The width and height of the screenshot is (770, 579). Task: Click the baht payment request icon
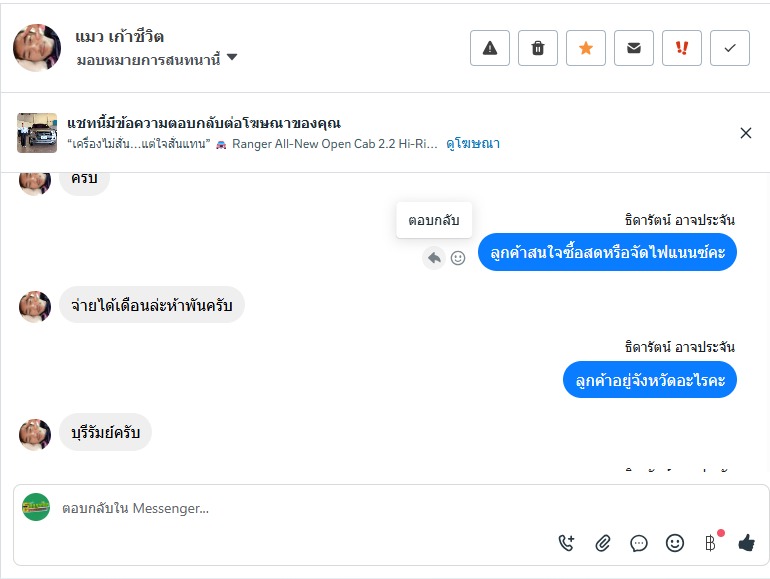click(711, 543)
